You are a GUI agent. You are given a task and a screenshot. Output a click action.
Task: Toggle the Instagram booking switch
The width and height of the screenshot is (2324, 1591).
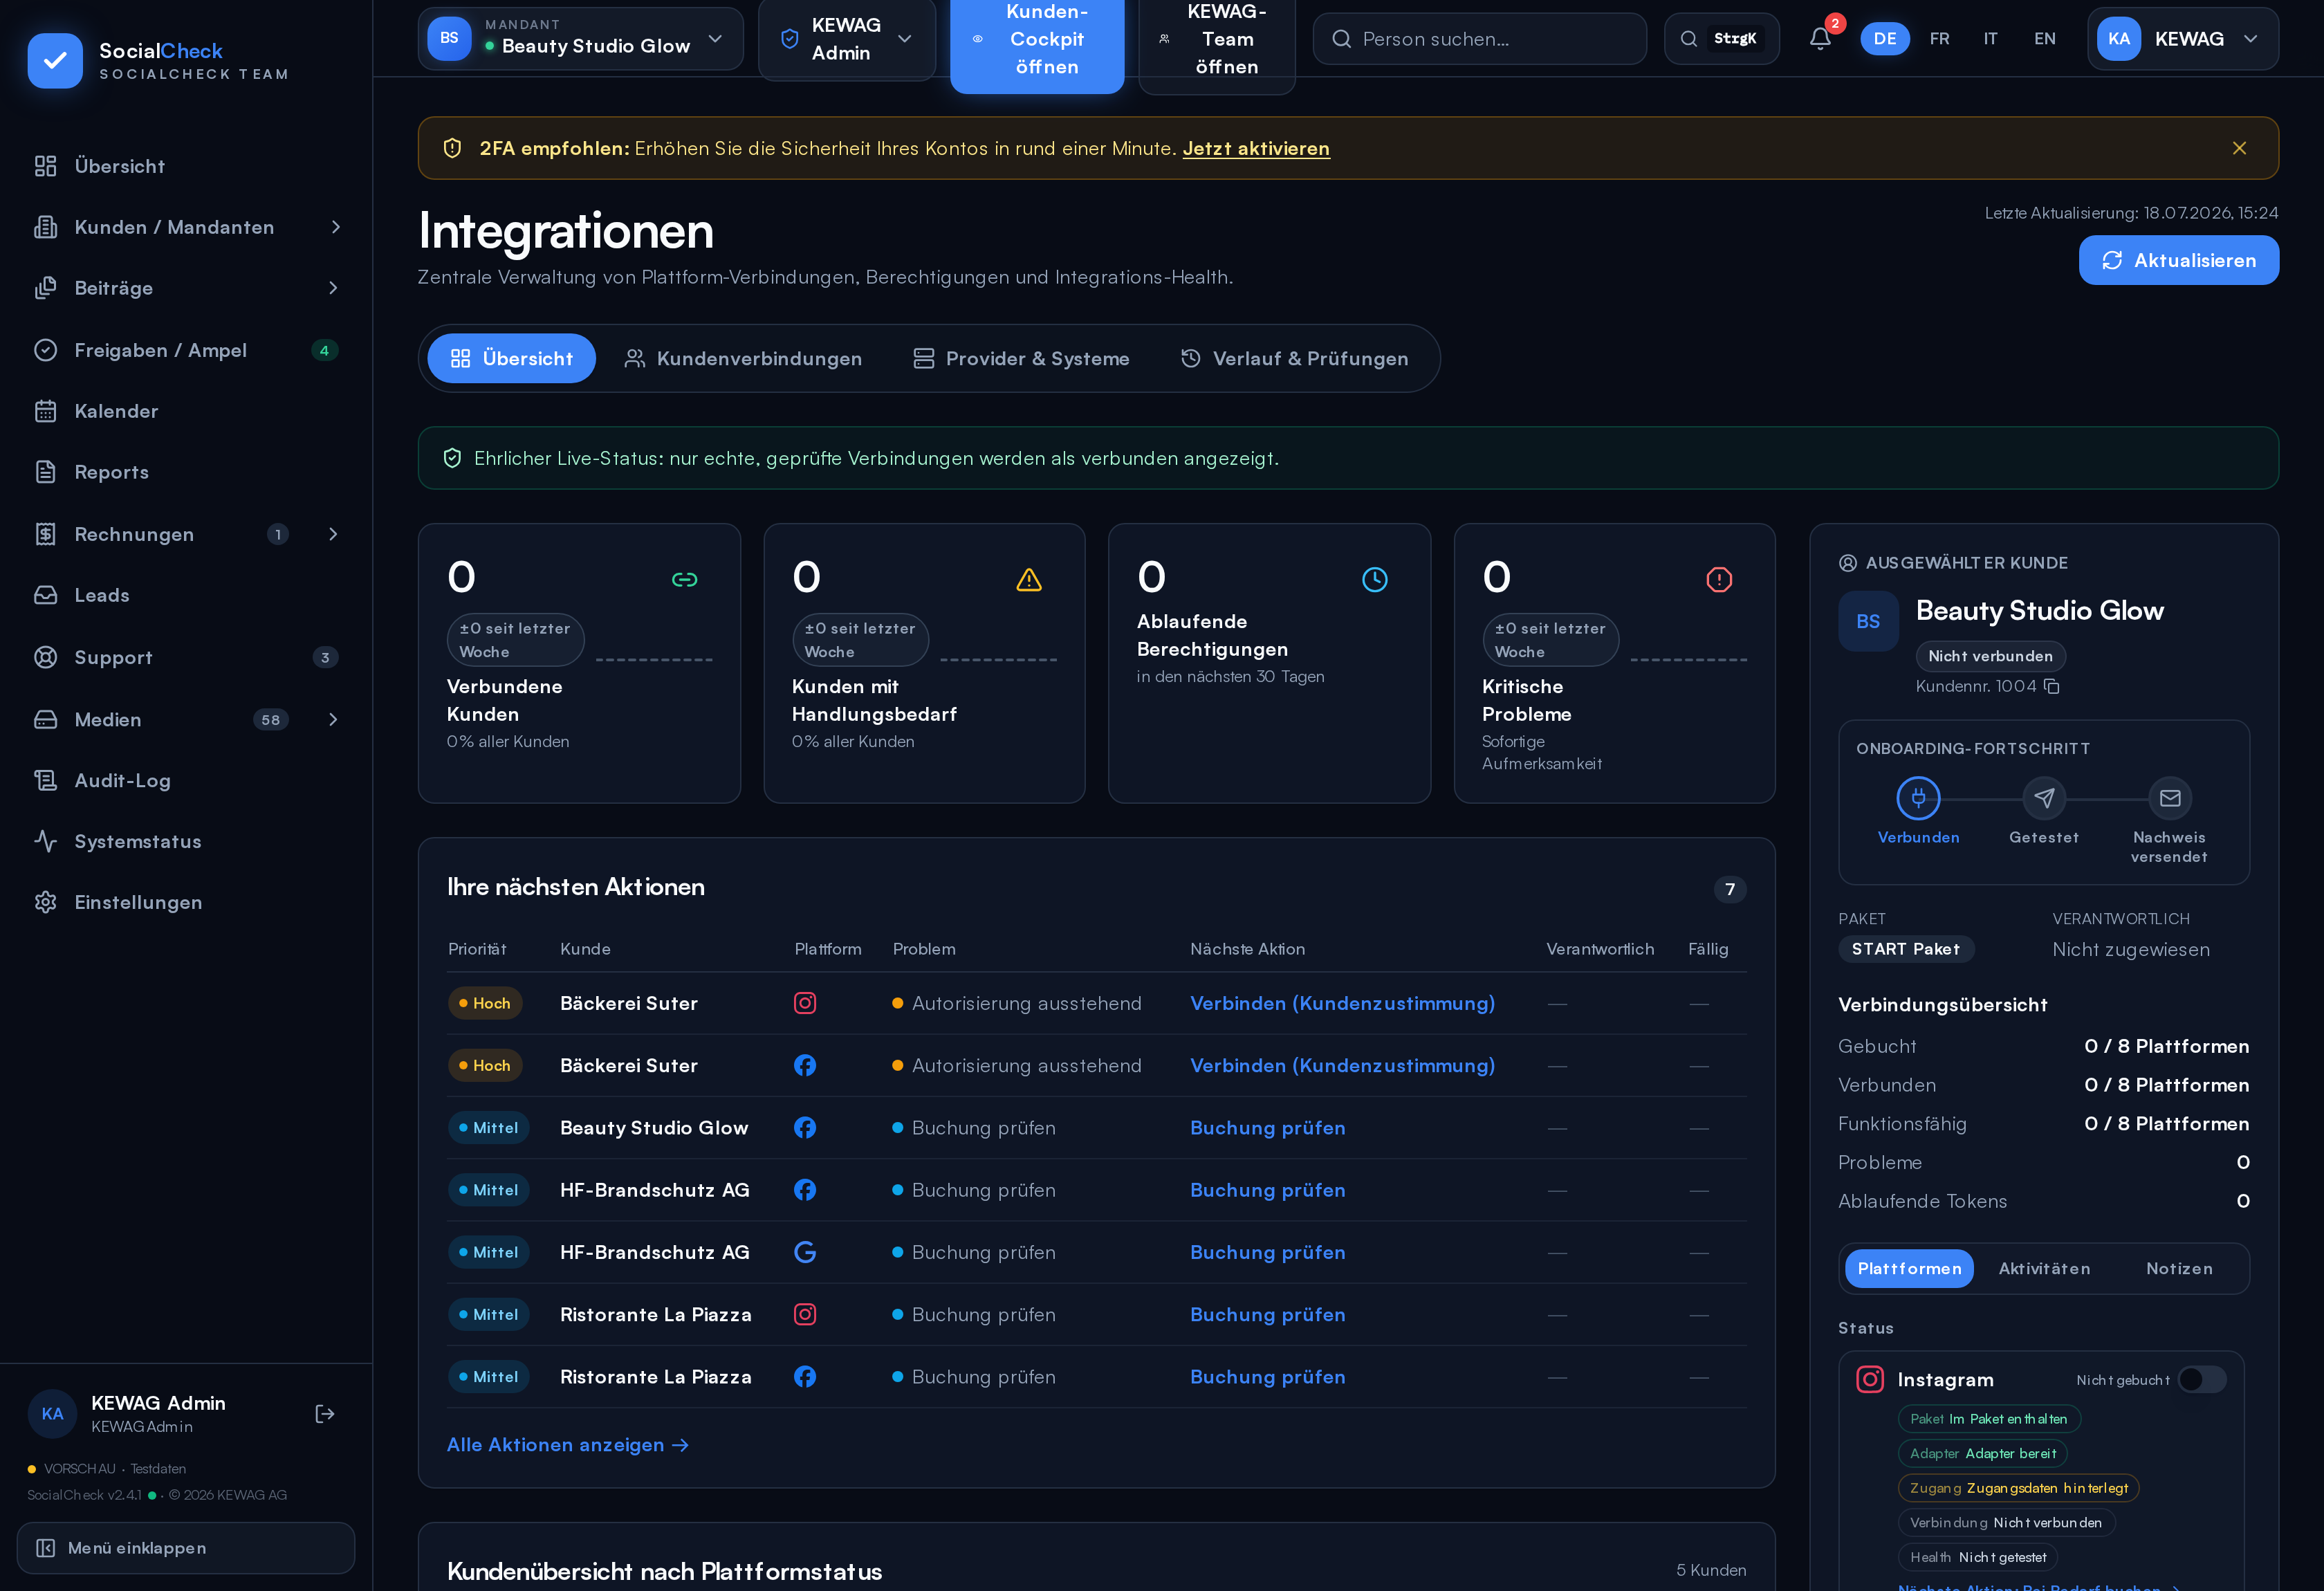tap(2202, 1380)
